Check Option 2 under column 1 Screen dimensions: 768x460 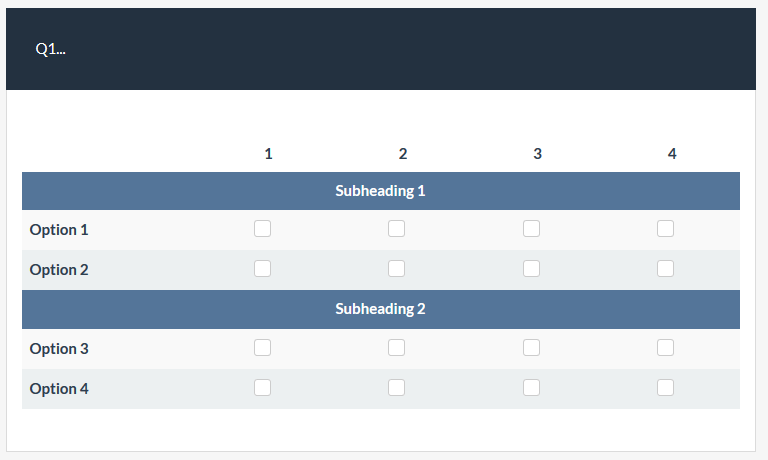262,268
